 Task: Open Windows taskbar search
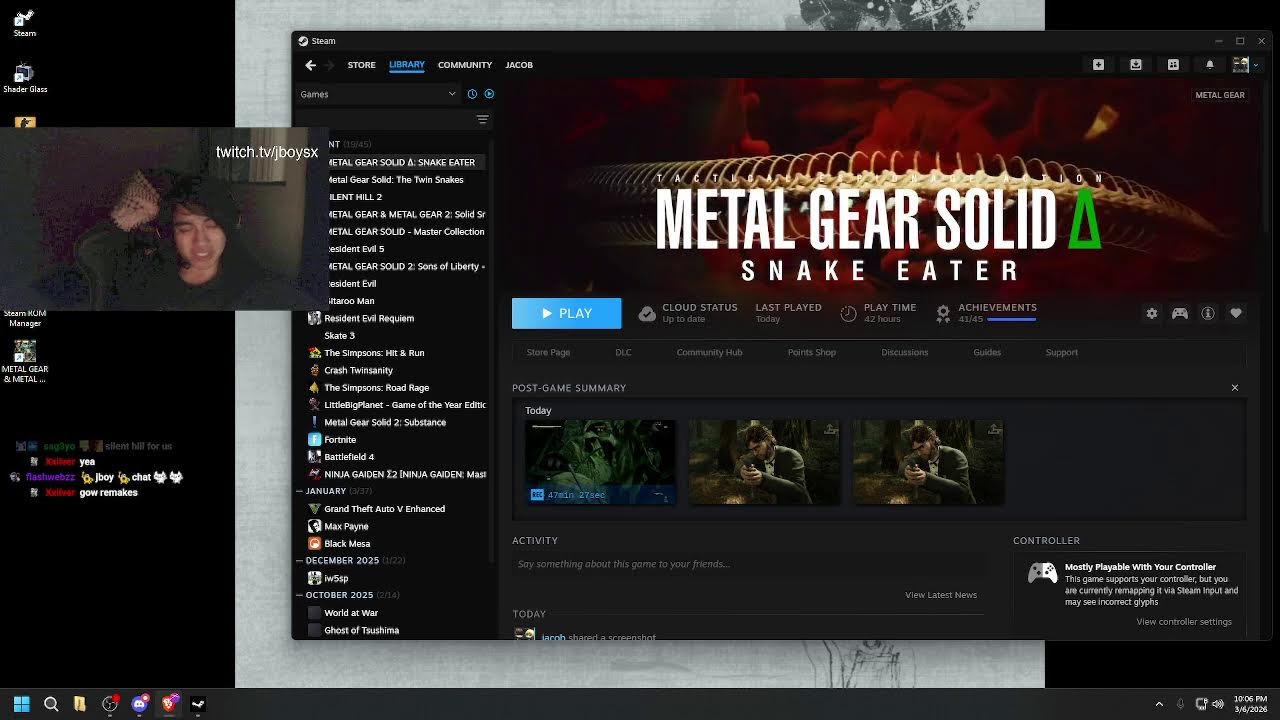51,704
